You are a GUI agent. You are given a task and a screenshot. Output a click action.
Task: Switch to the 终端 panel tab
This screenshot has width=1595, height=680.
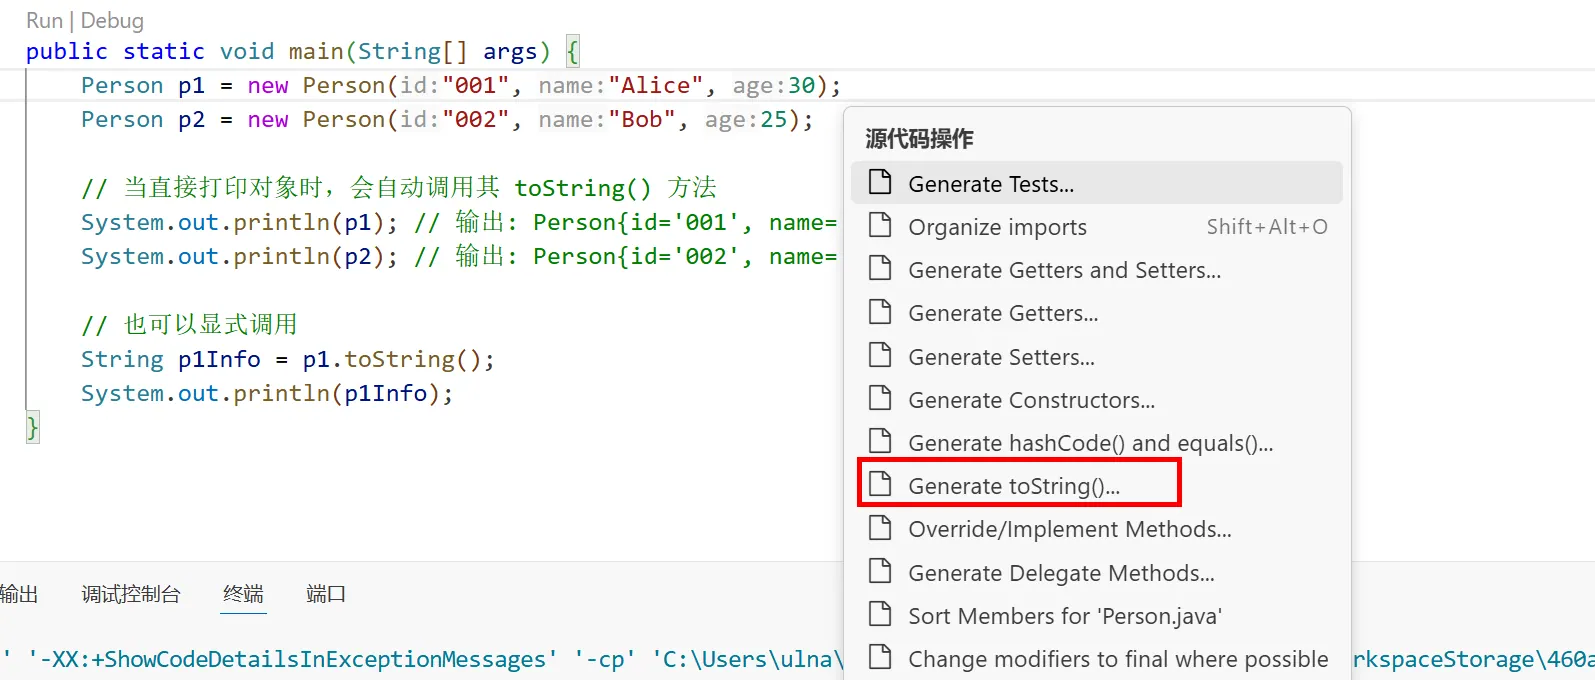pos(243,594)
